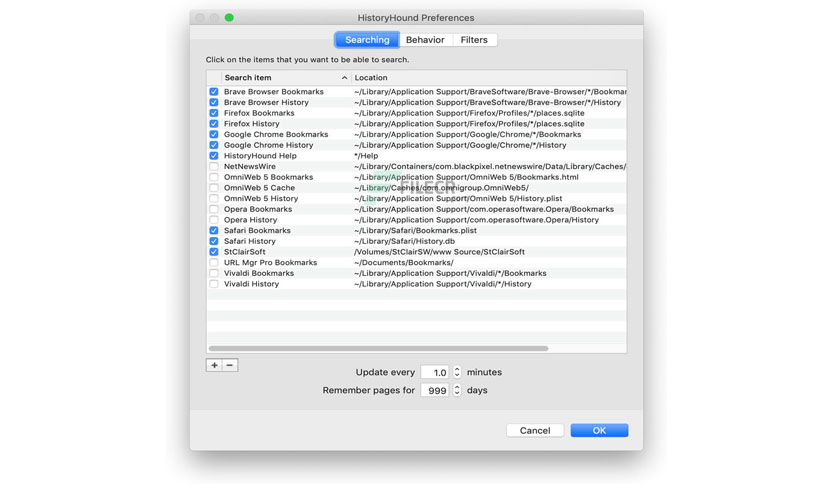Select the Google Chrome History row label

click(x=269, y=145)
